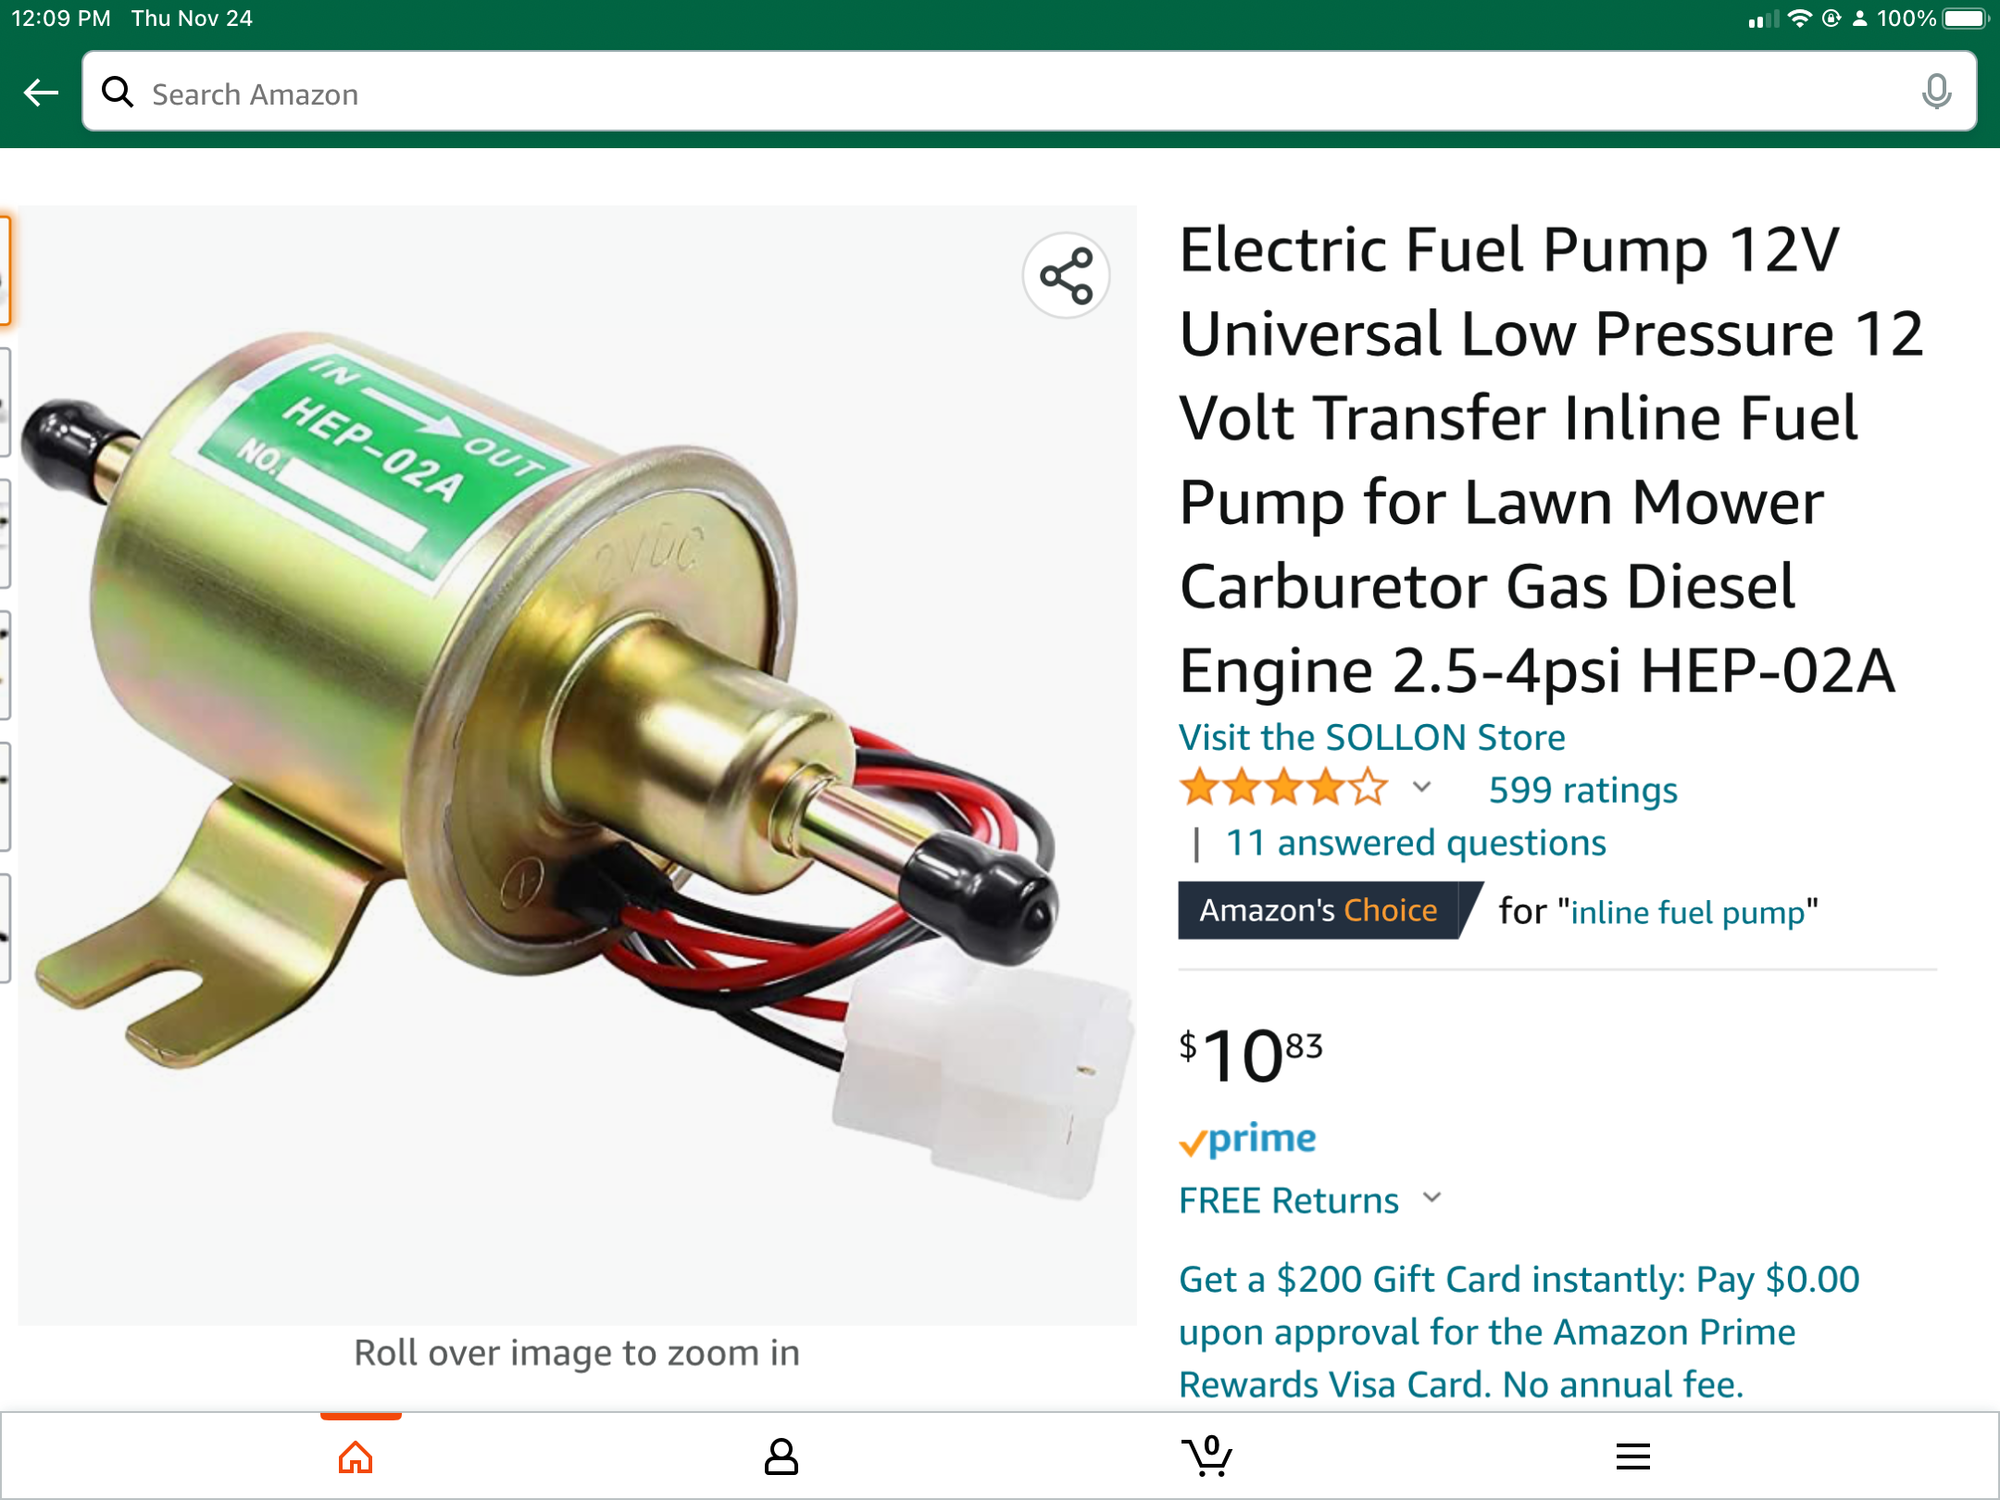The width and height of the screenshot is (2000, 1500).
Task: Open the $200 Gift Card offer link
Action: [1519, 1332]
